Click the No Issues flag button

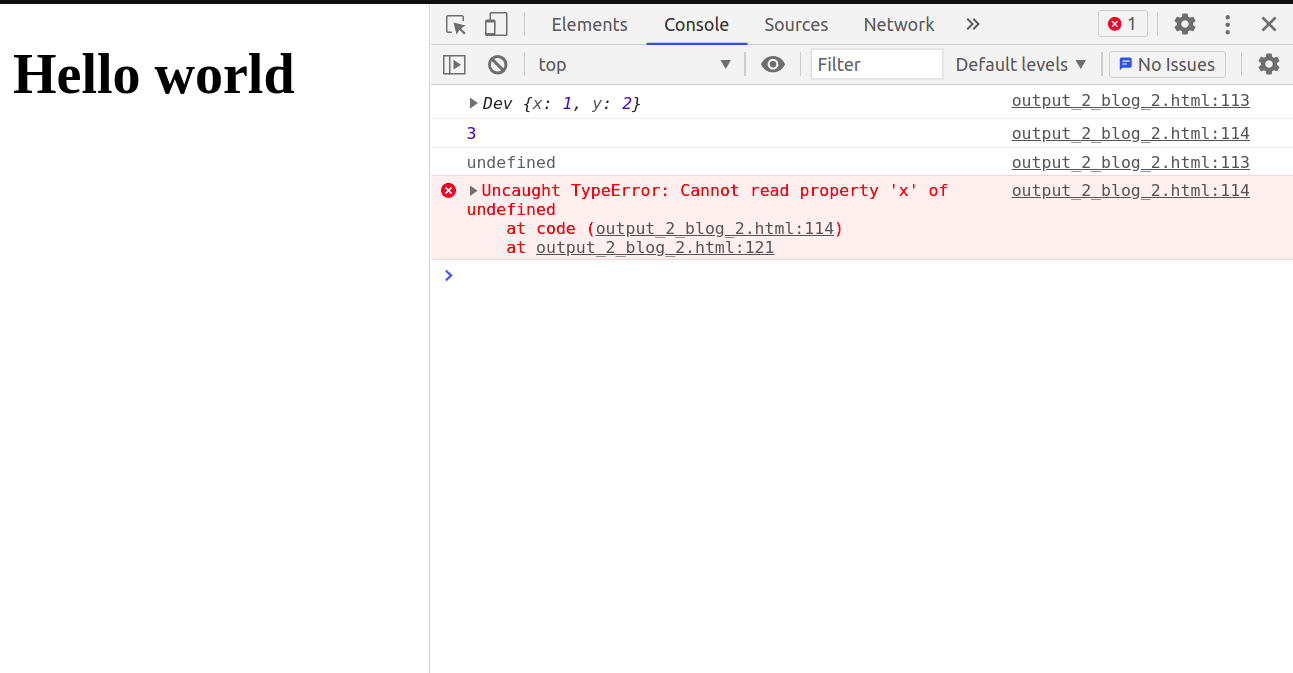pyautogui.click(x=1166, y=64)
